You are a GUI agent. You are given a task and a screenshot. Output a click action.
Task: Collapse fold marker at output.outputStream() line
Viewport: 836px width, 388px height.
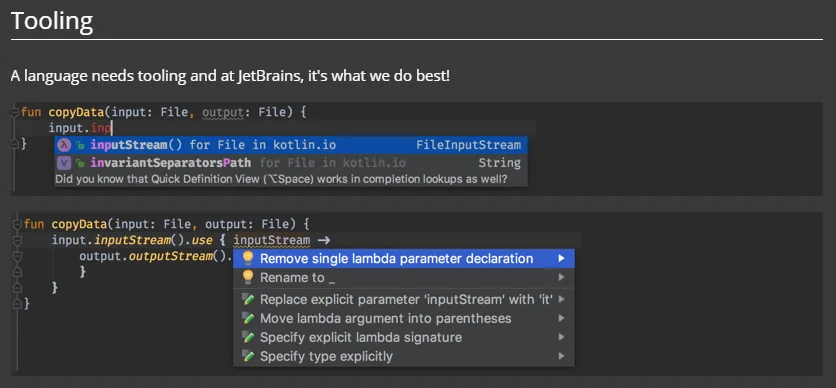coord(18,257)
